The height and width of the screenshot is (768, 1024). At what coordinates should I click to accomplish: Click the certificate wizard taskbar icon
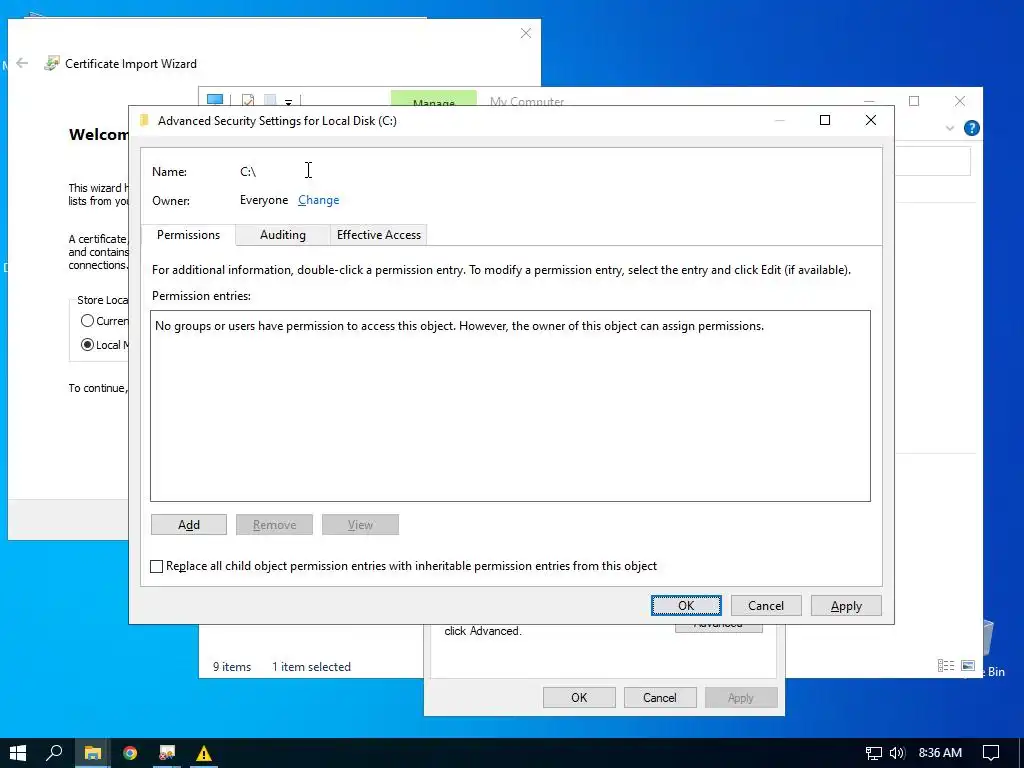pyautogui.click(x=167, y=753)
